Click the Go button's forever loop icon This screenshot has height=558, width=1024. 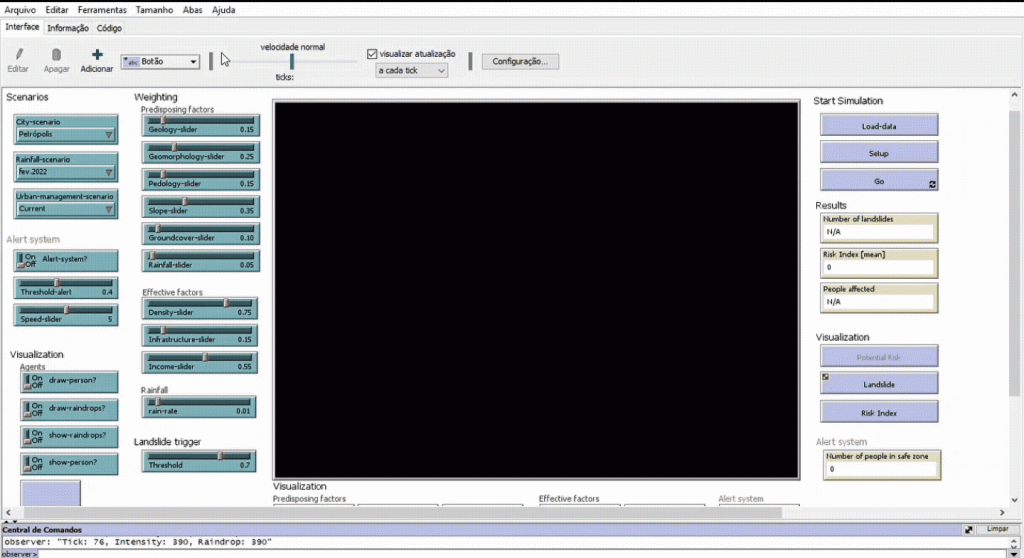pyautogui.click(x=932, y=185)
